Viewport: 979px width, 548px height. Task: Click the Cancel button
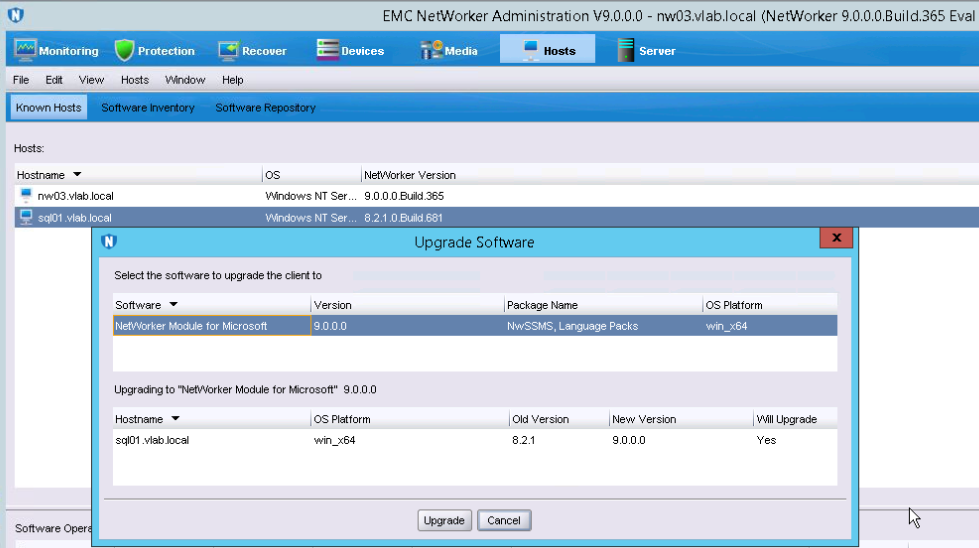(x=504, y=521)
